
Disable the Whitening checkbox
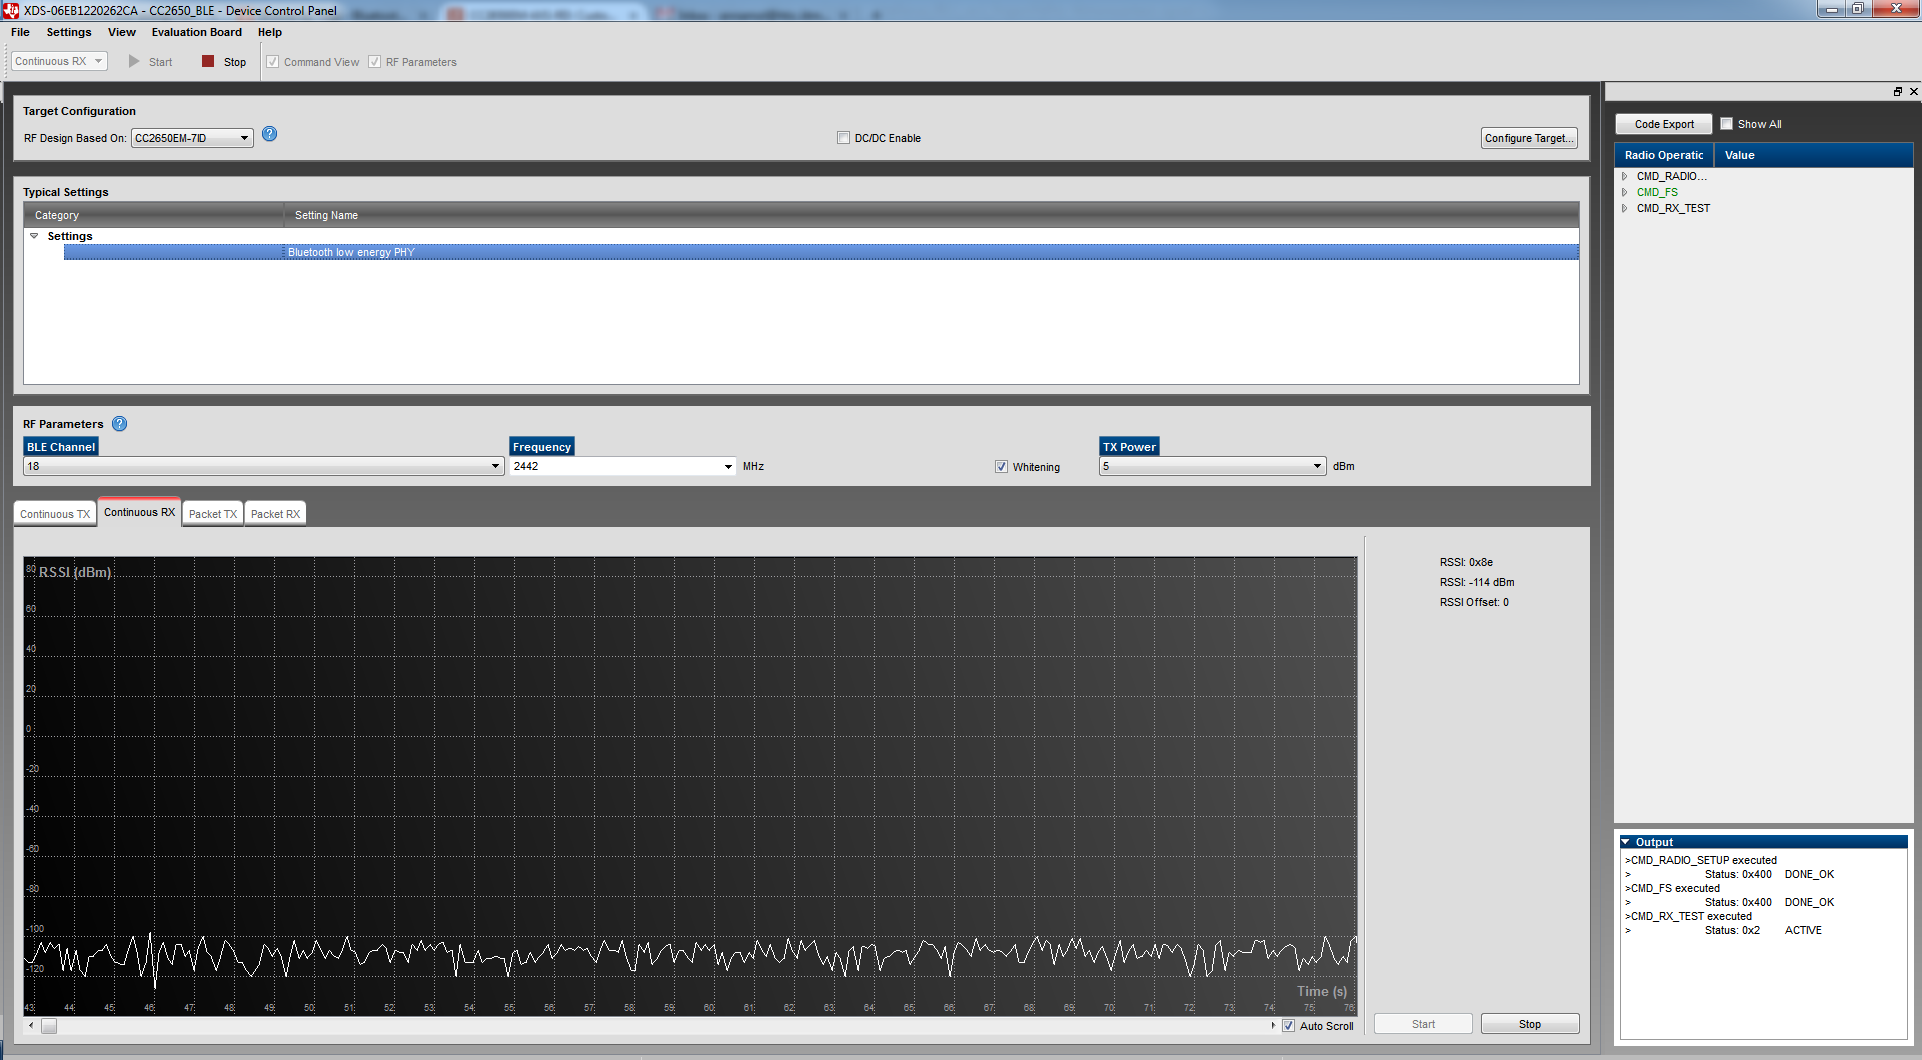(1001, 467)
